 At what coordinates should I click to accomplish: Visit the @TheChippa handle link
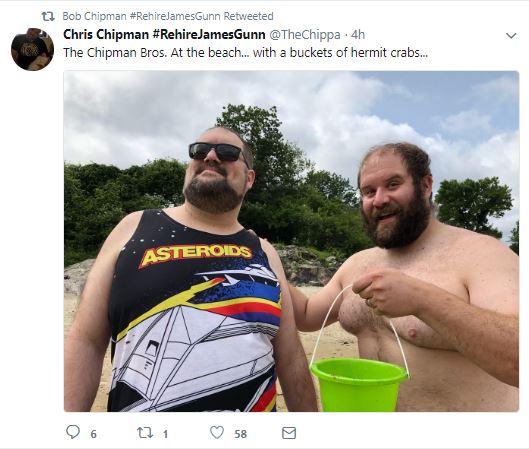tap(304, 35)
